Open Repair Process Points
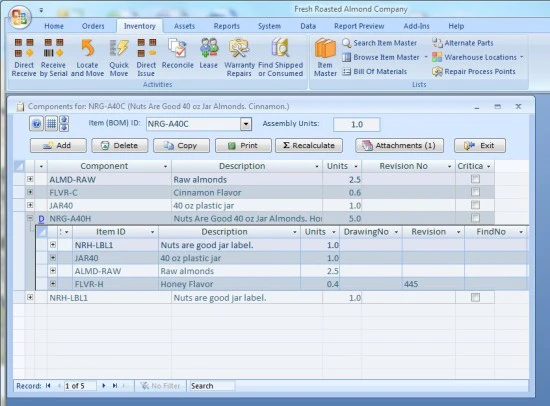550x406 pixels. click(x=474, y=72)
